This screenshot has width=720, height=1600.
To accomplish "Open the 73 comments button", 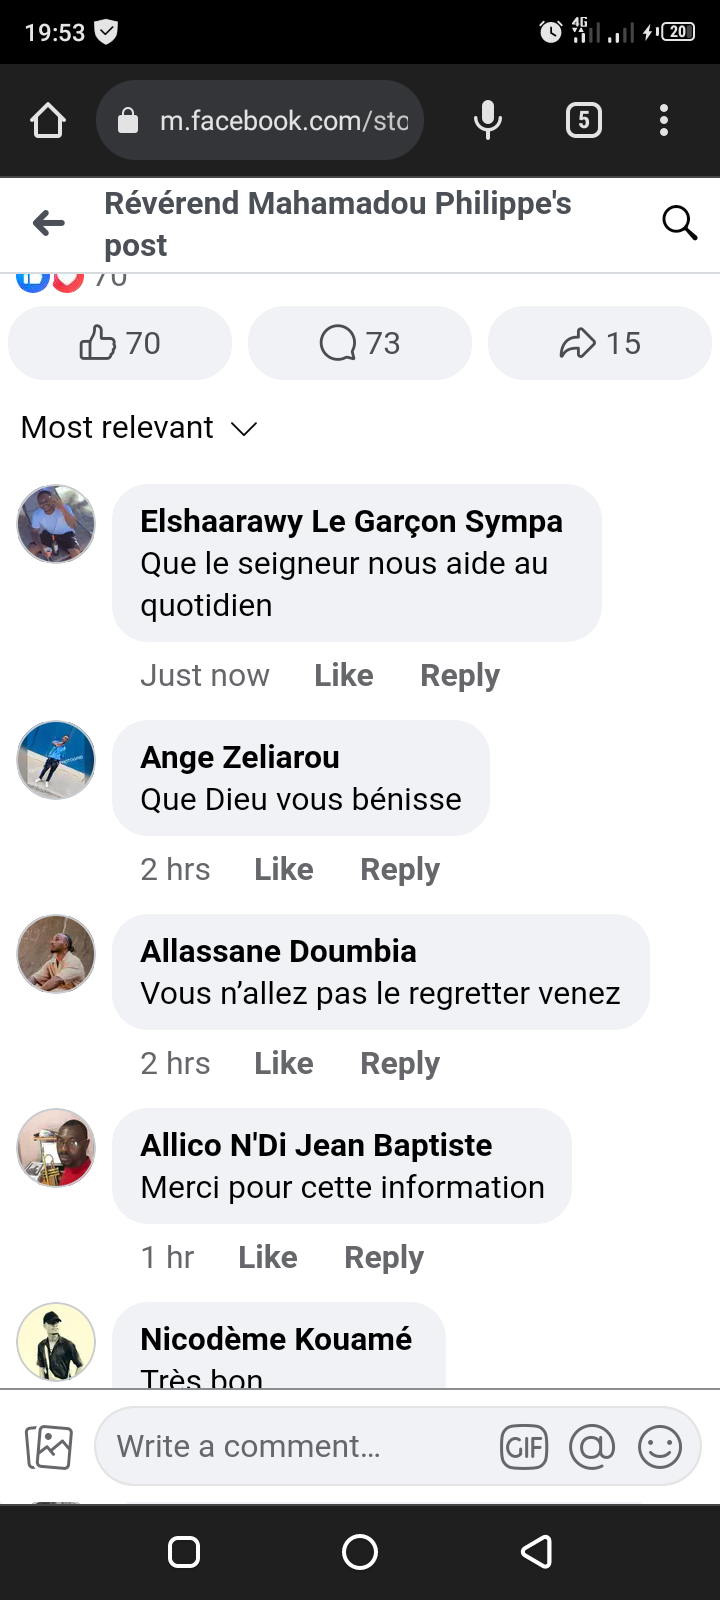I will [360, 343].
